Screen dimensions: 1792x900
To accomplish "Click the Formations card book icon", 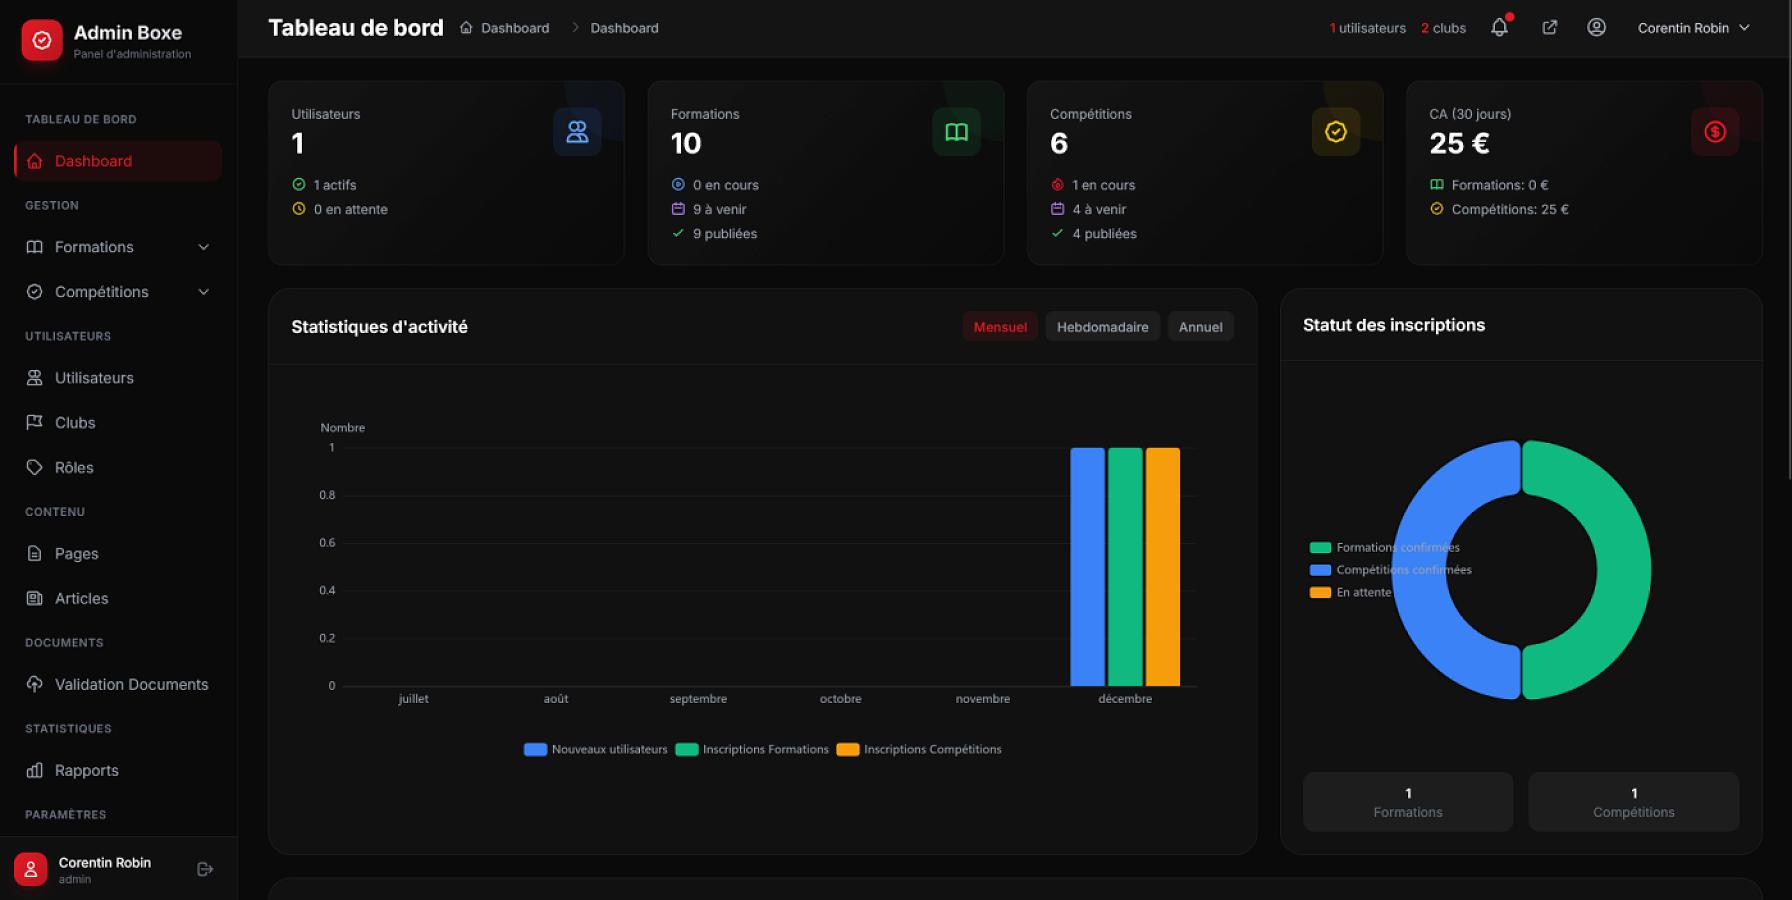I will tap(956, 132).
